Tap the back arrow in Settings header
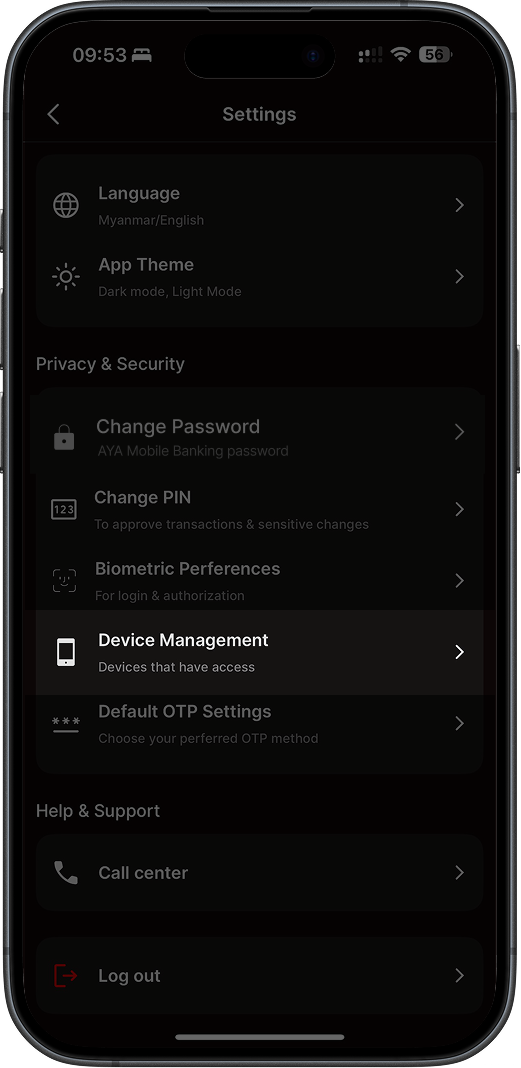Viewport: 521px width, 1068px height. pyautogui.click(x=54, y=114)
